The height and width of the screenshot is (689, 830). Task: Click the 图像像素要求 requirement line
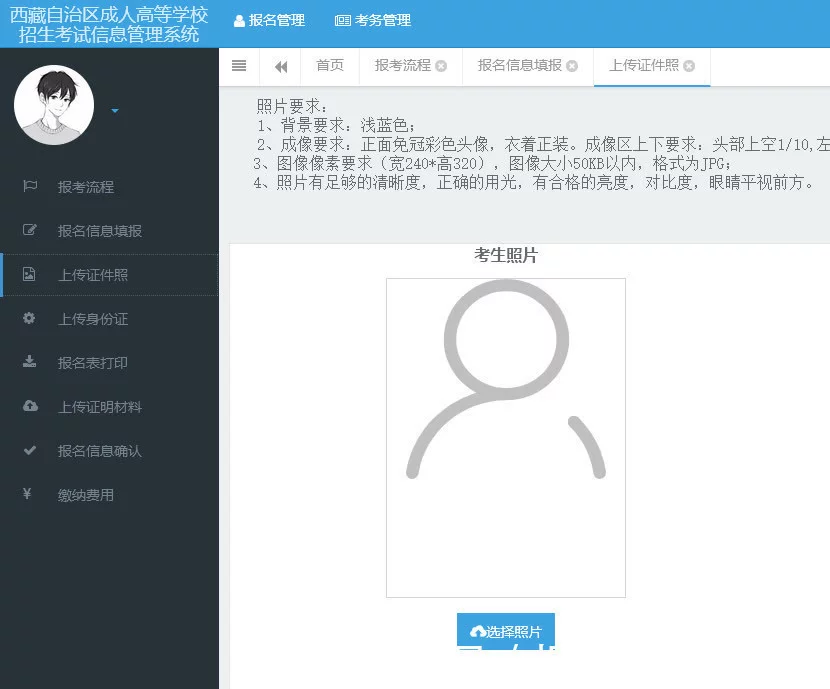click(x=492, y=164)
